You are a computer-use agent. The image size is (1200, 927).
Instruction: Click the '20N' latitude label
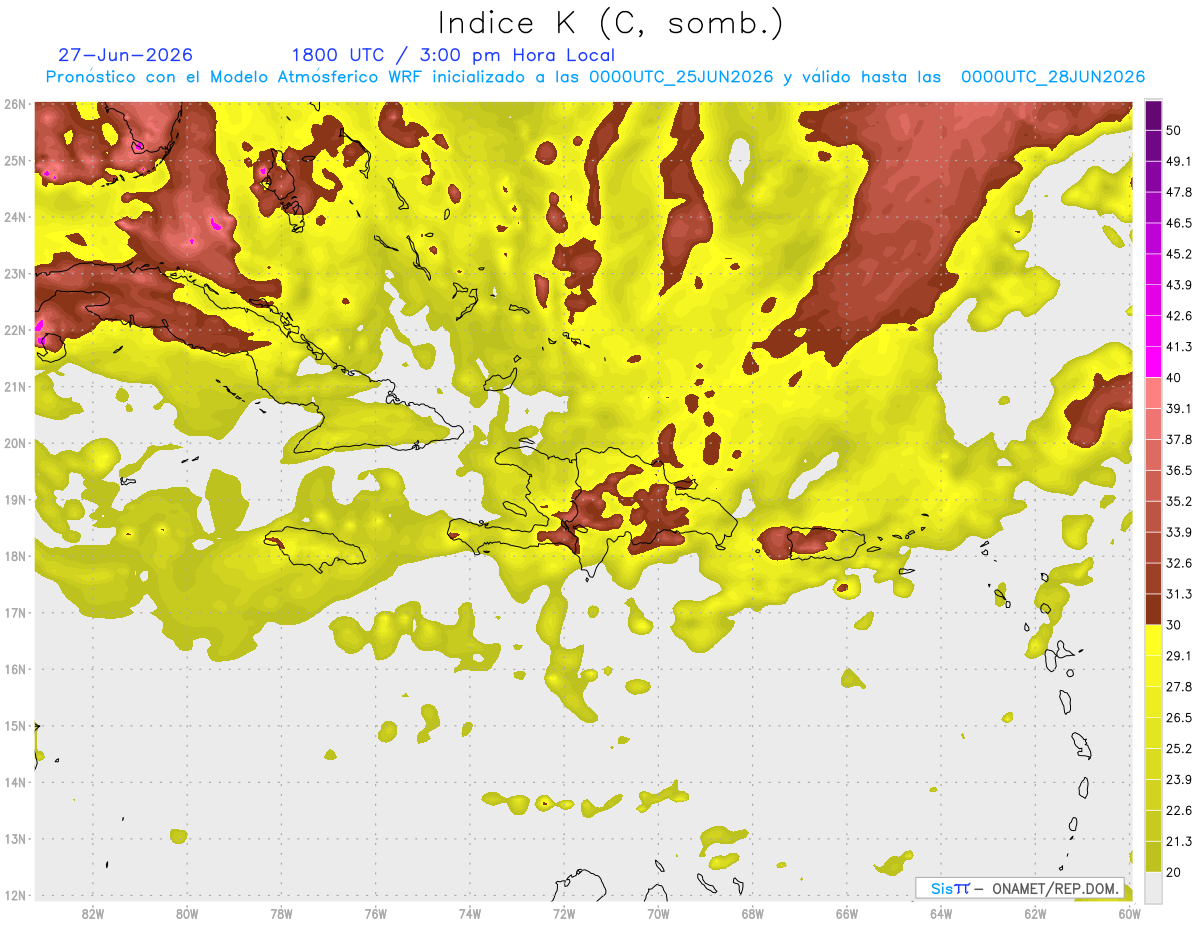(15, 443)
